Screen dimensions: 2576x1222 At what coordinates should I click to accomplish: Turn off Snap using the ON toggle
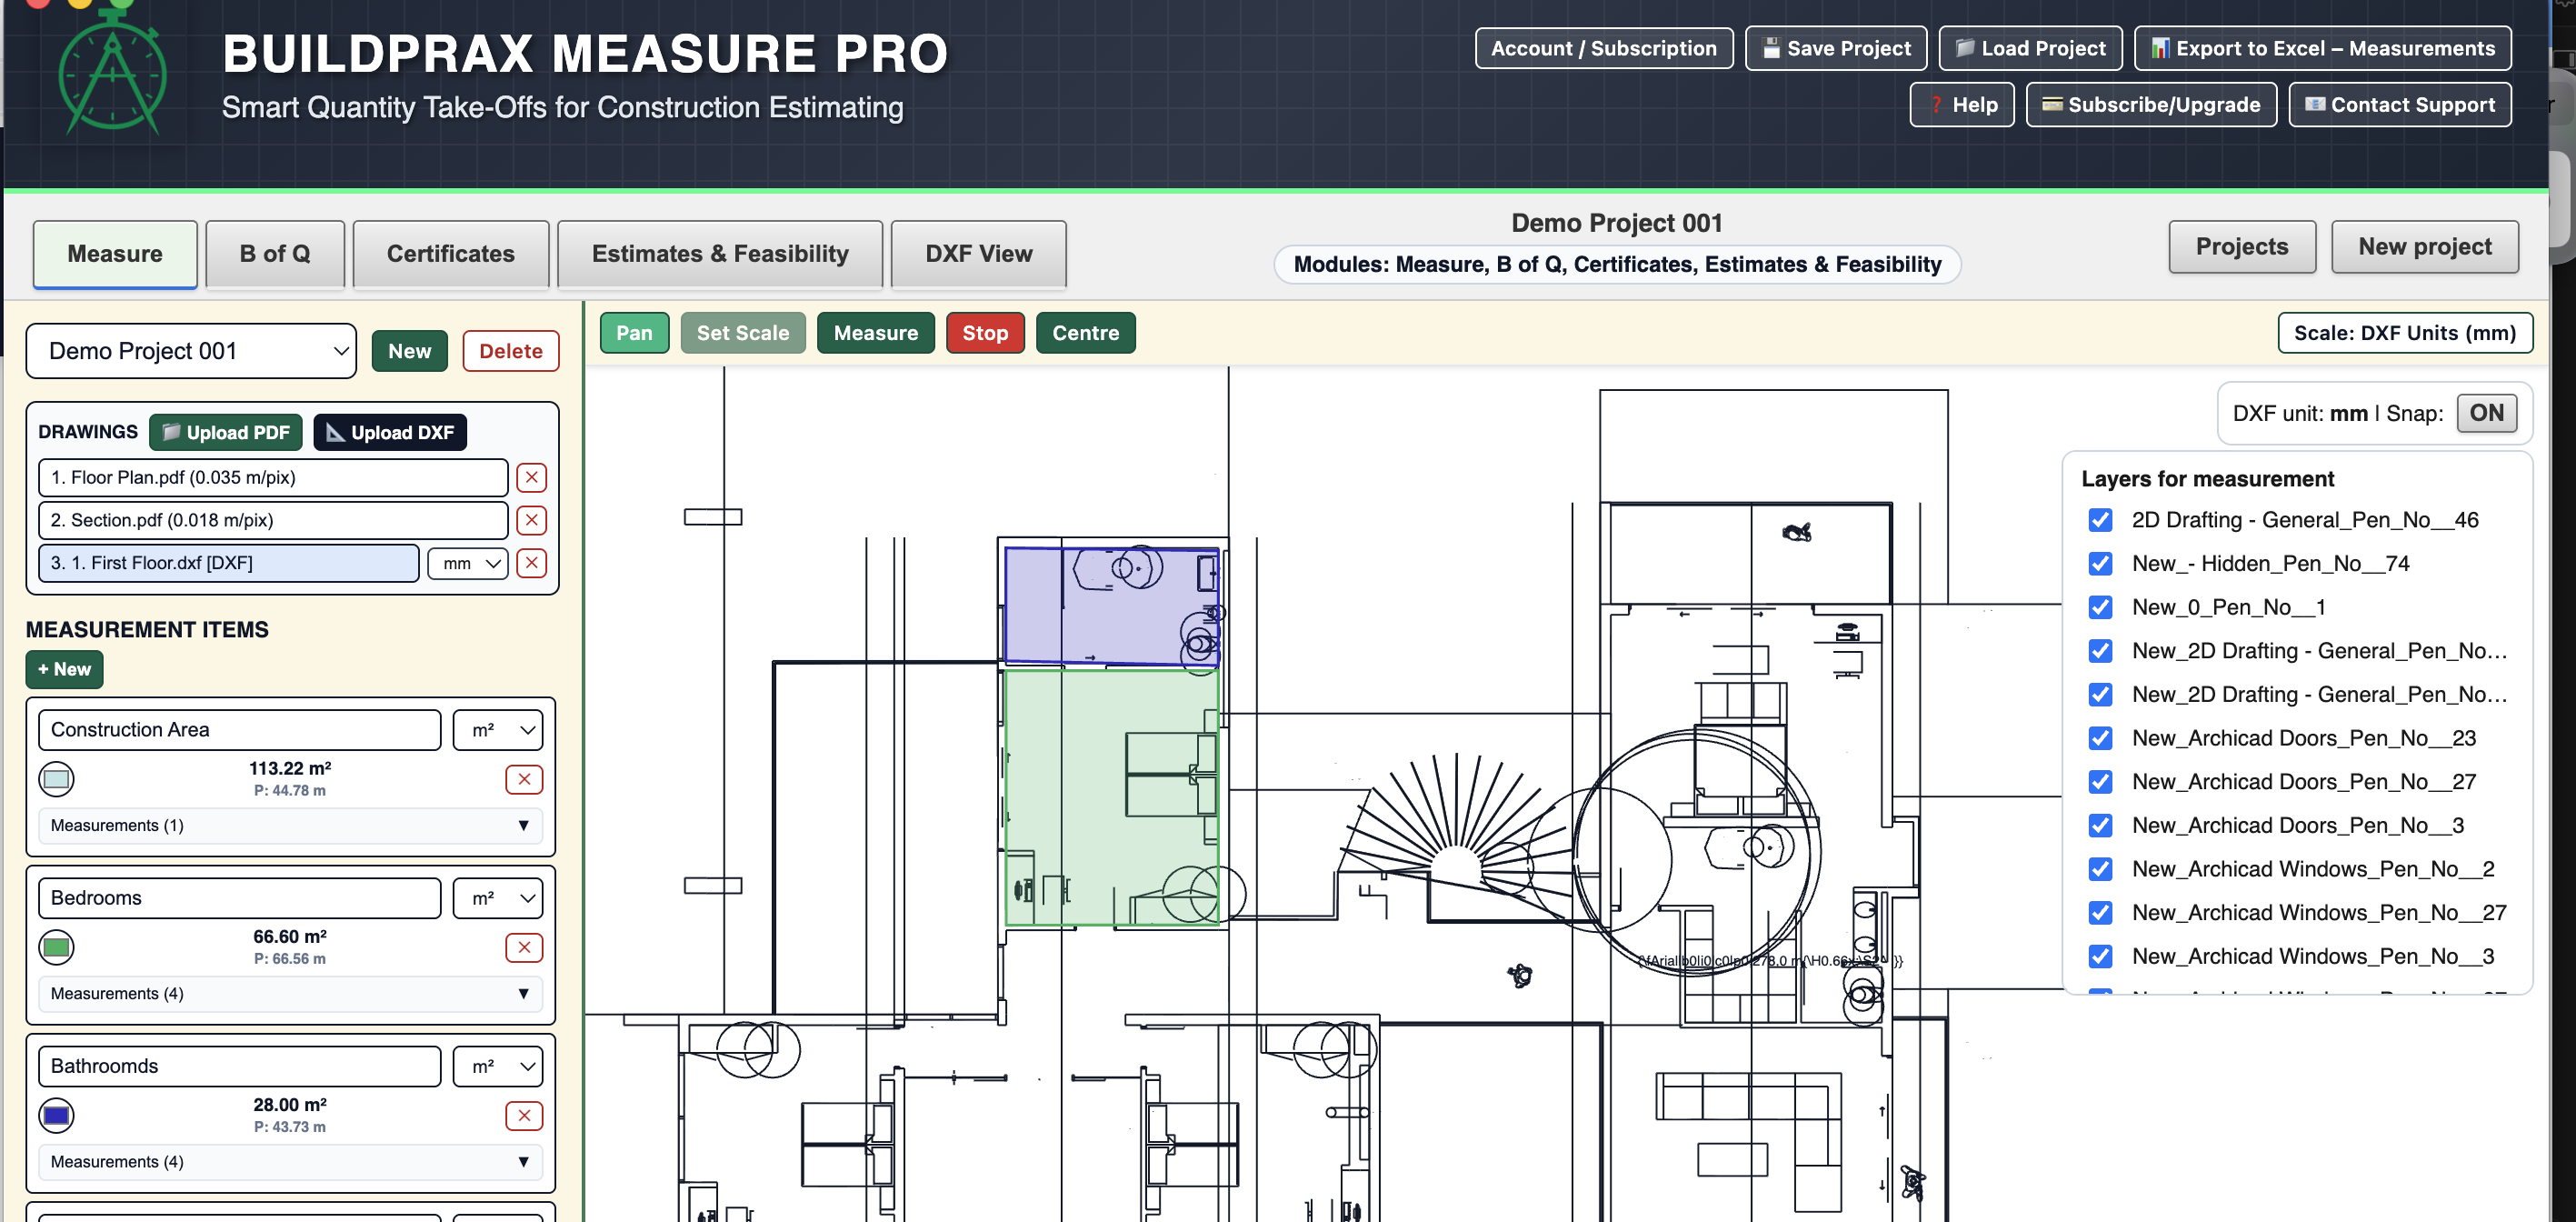point(2486,413)
